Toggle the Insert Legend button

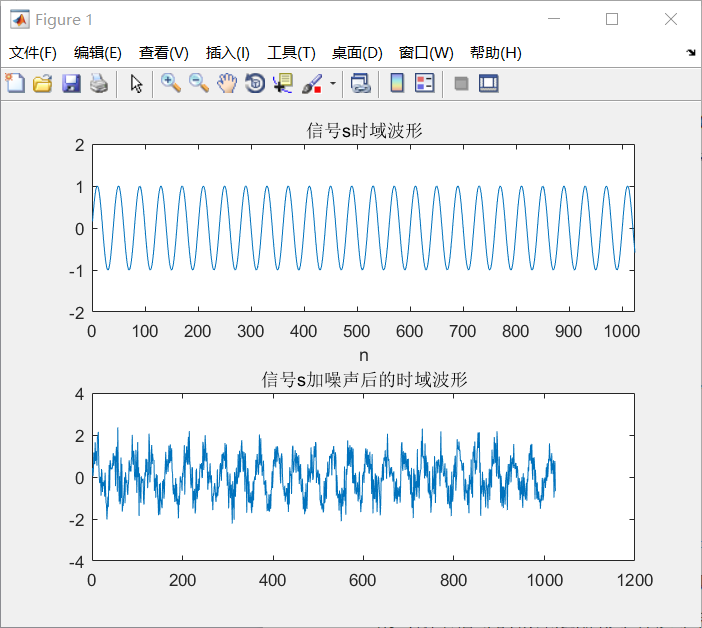click(x=425, y=84)
